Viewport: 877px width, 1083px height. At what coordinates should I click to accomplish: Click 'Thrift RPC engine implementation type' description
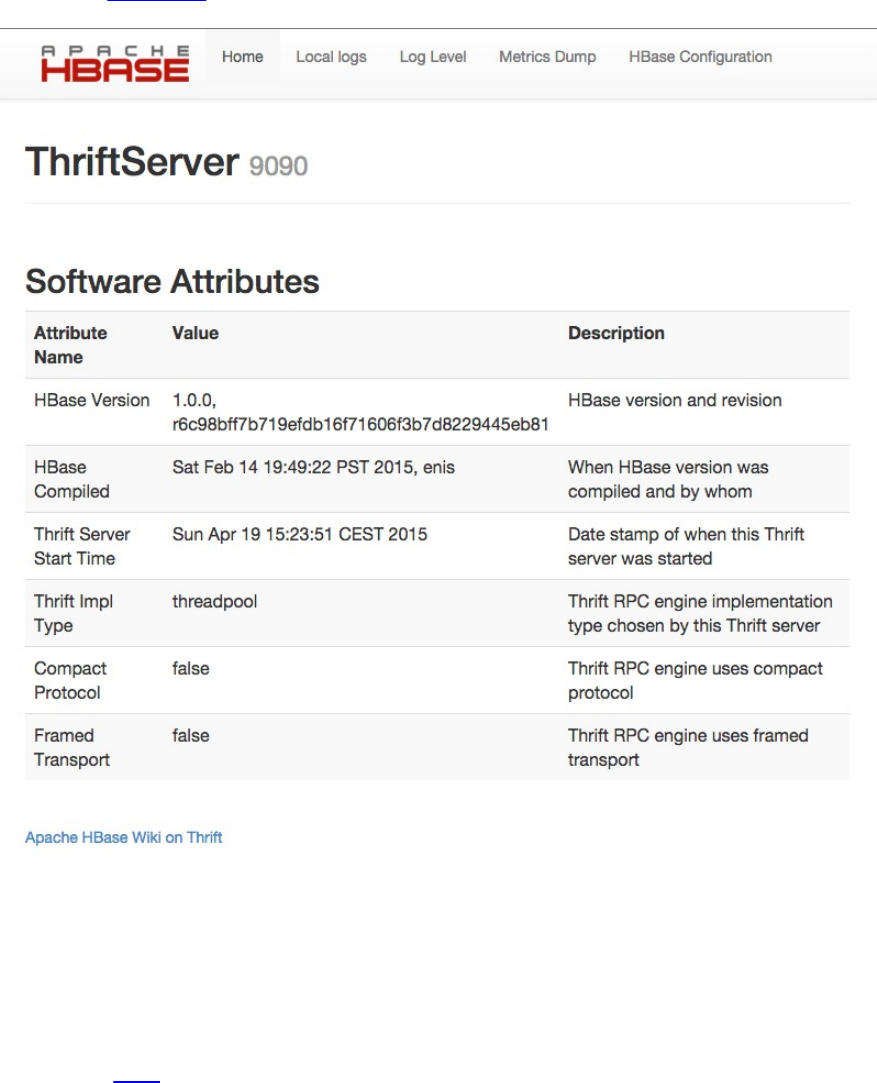[x=700, y=613]
